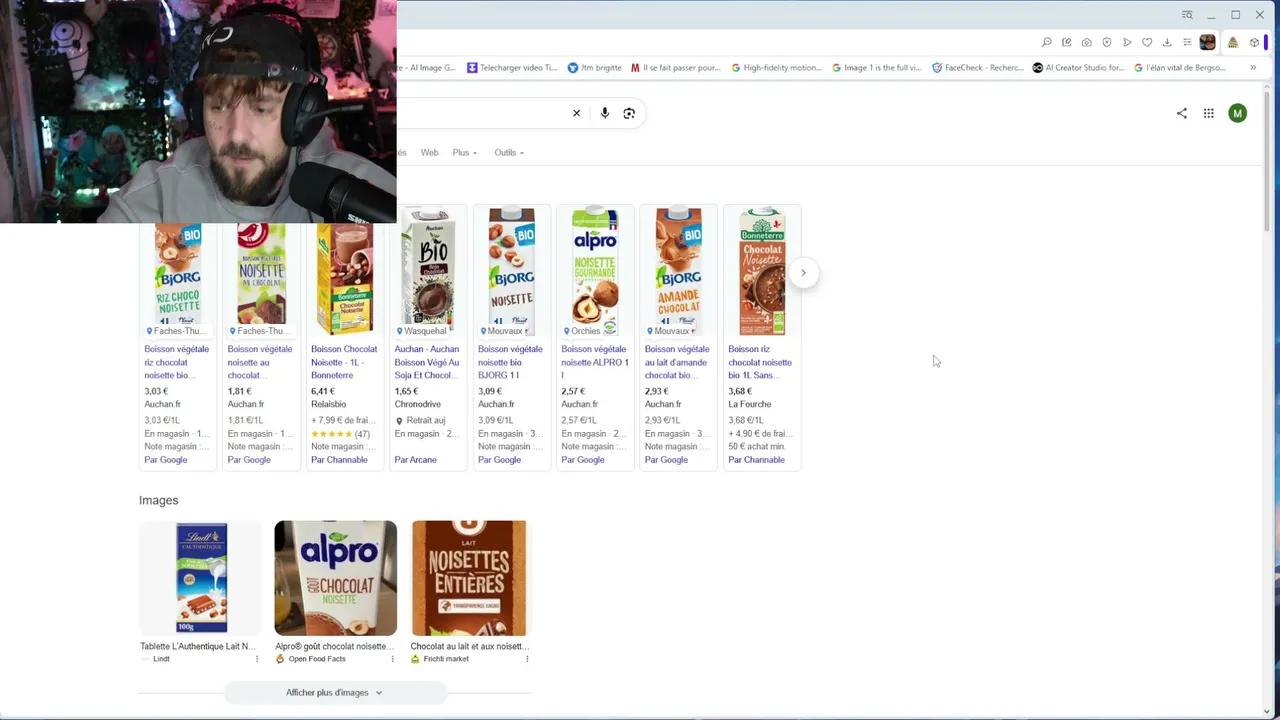Open the cube extensions icon
The height and width of the screenshot is (720, 1280).
(x=1254, y=42)
